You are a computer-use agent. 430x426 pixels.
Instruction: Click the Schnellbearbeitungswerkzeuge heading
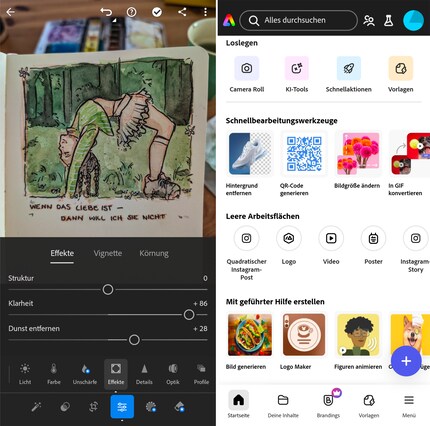(282, 121)
